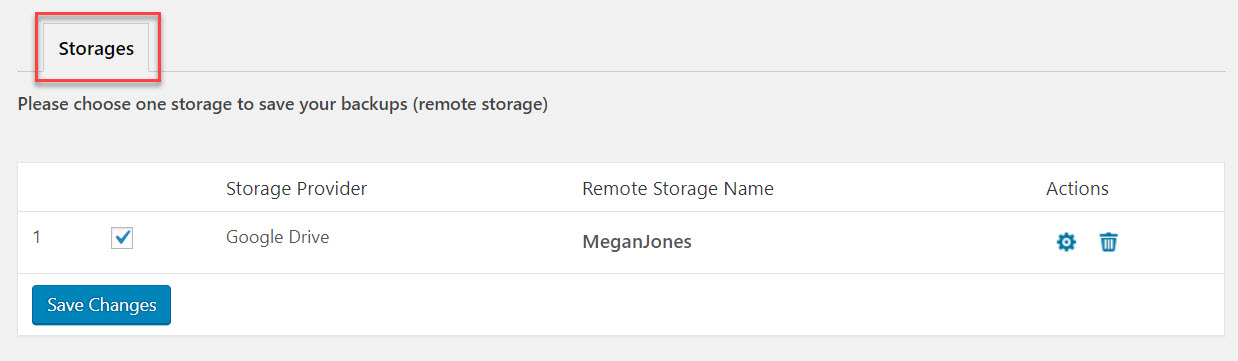This screenshot has height=361, width=1238.
Task: Save Changes to storage selection
Action: (x=101, y=305)
